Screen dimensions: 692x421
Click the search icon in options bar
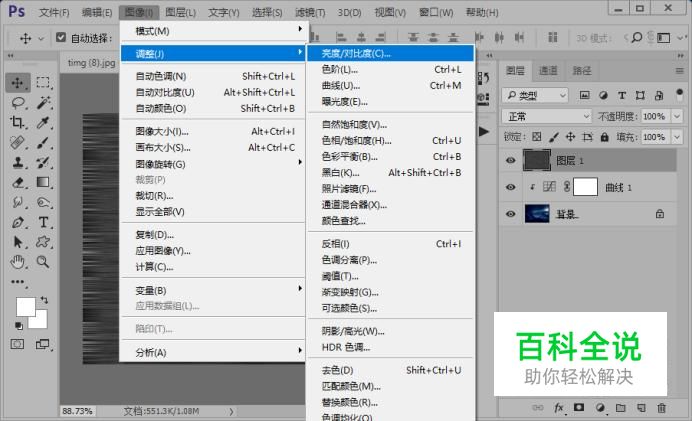coord(636,38)
